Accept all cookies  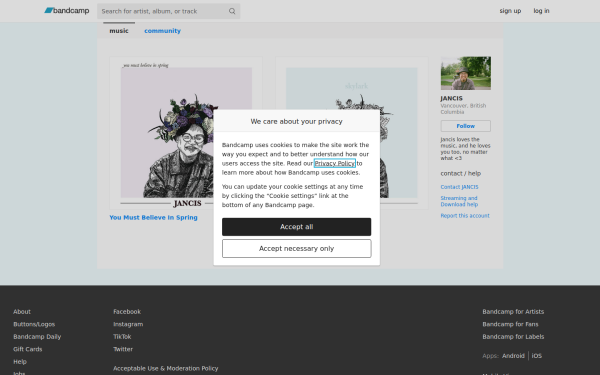click(x=297, y=227)
